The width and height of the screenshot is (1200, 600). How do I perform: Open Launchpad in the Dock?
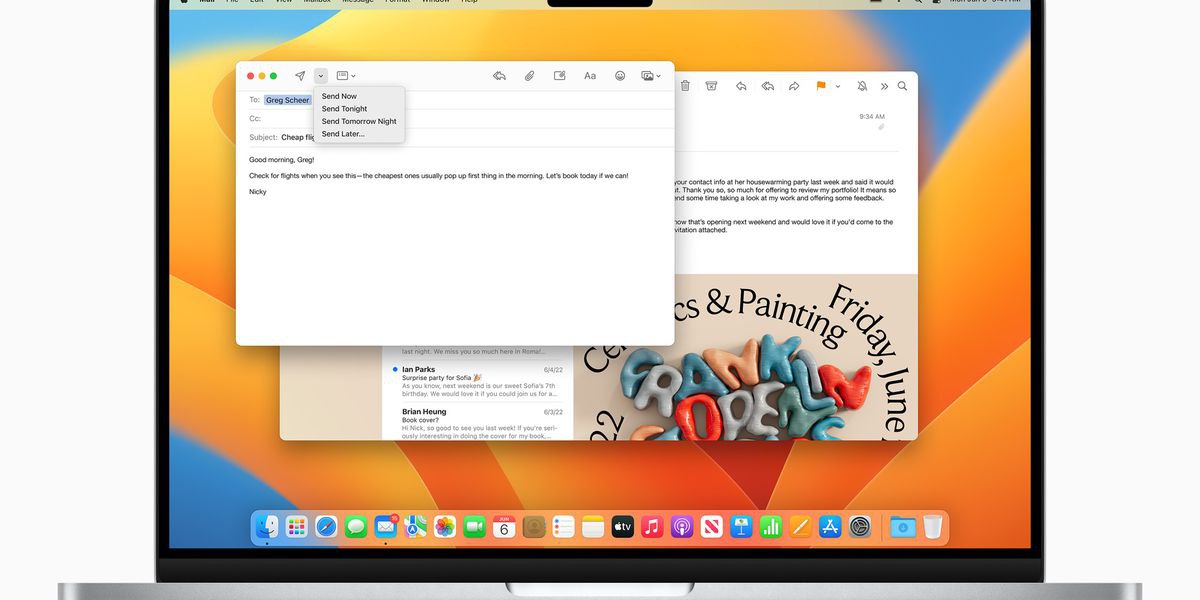[297, 527]
